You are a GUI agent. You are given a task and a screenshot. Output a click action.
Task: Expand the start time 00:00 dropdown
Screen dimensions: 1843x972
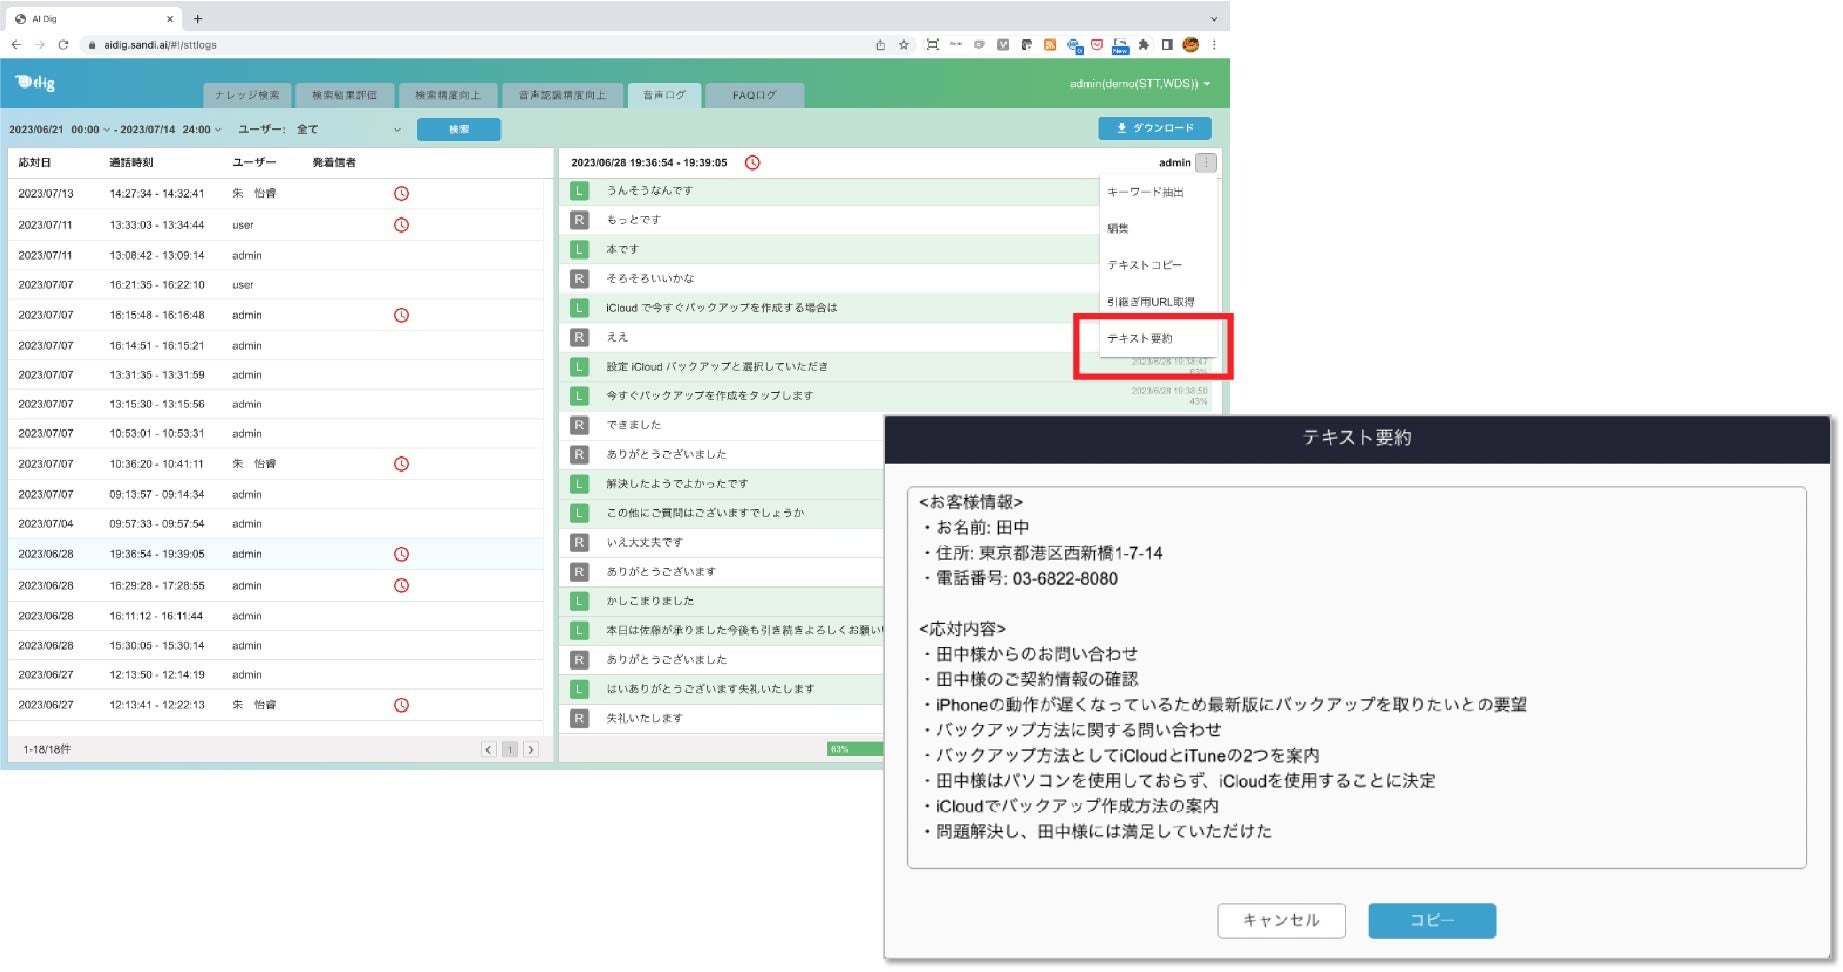coord(90,128)
